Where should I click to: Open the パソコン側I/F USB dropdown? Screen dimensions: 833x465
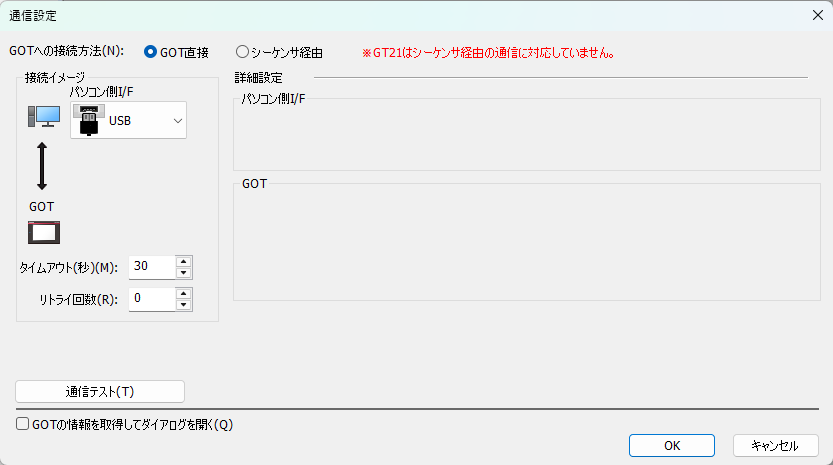tap(177, 121)
